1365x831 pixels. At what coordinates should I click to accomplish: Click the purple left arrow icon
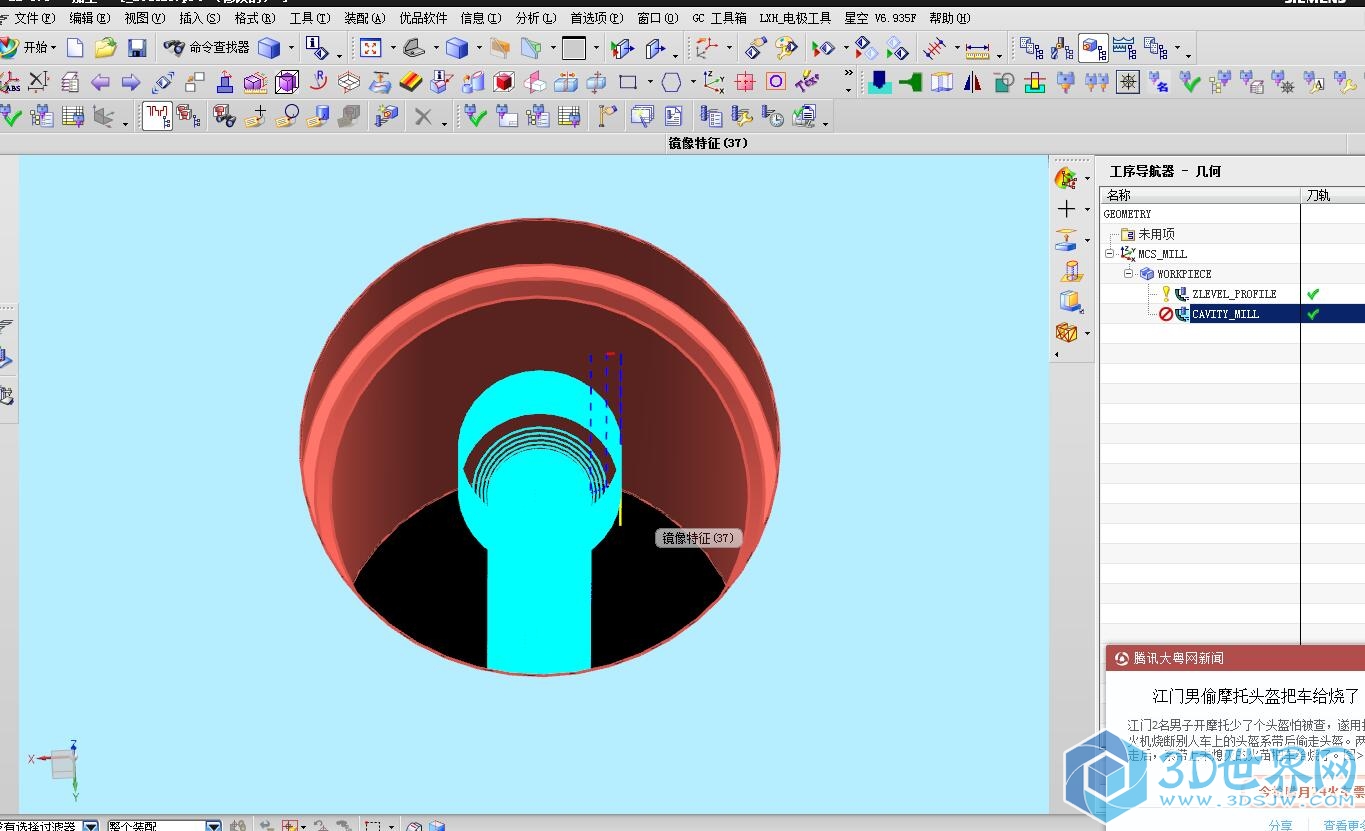pyautogui.click(x=100, y=82)
